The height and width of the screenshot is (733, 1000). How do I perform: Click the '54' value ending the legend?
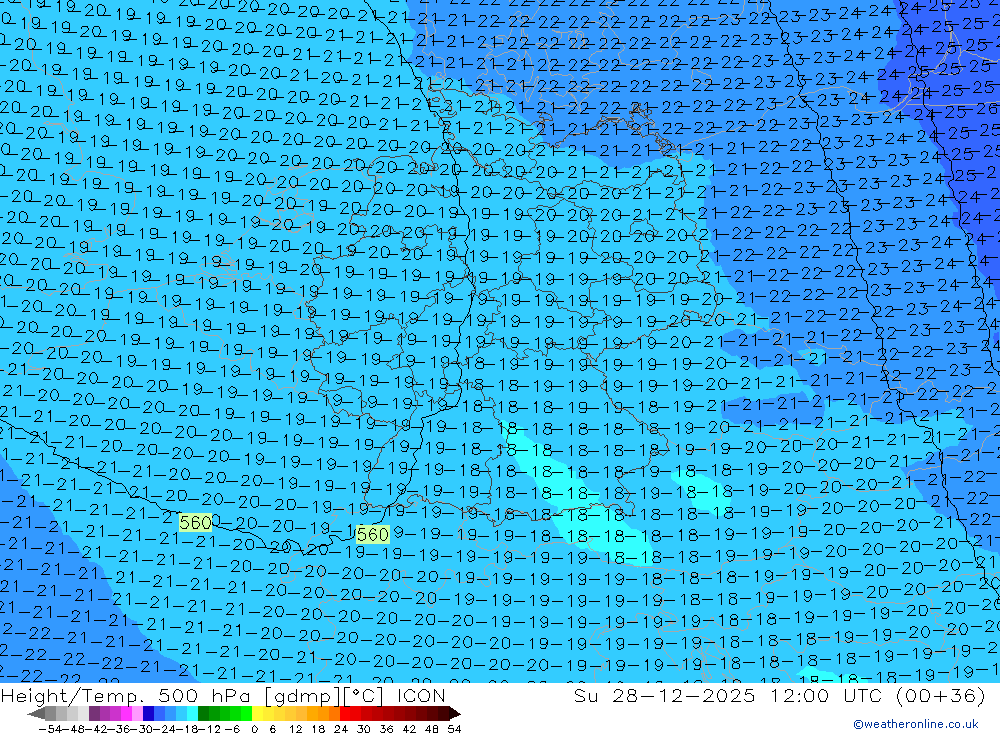click(x=454, y=729)
